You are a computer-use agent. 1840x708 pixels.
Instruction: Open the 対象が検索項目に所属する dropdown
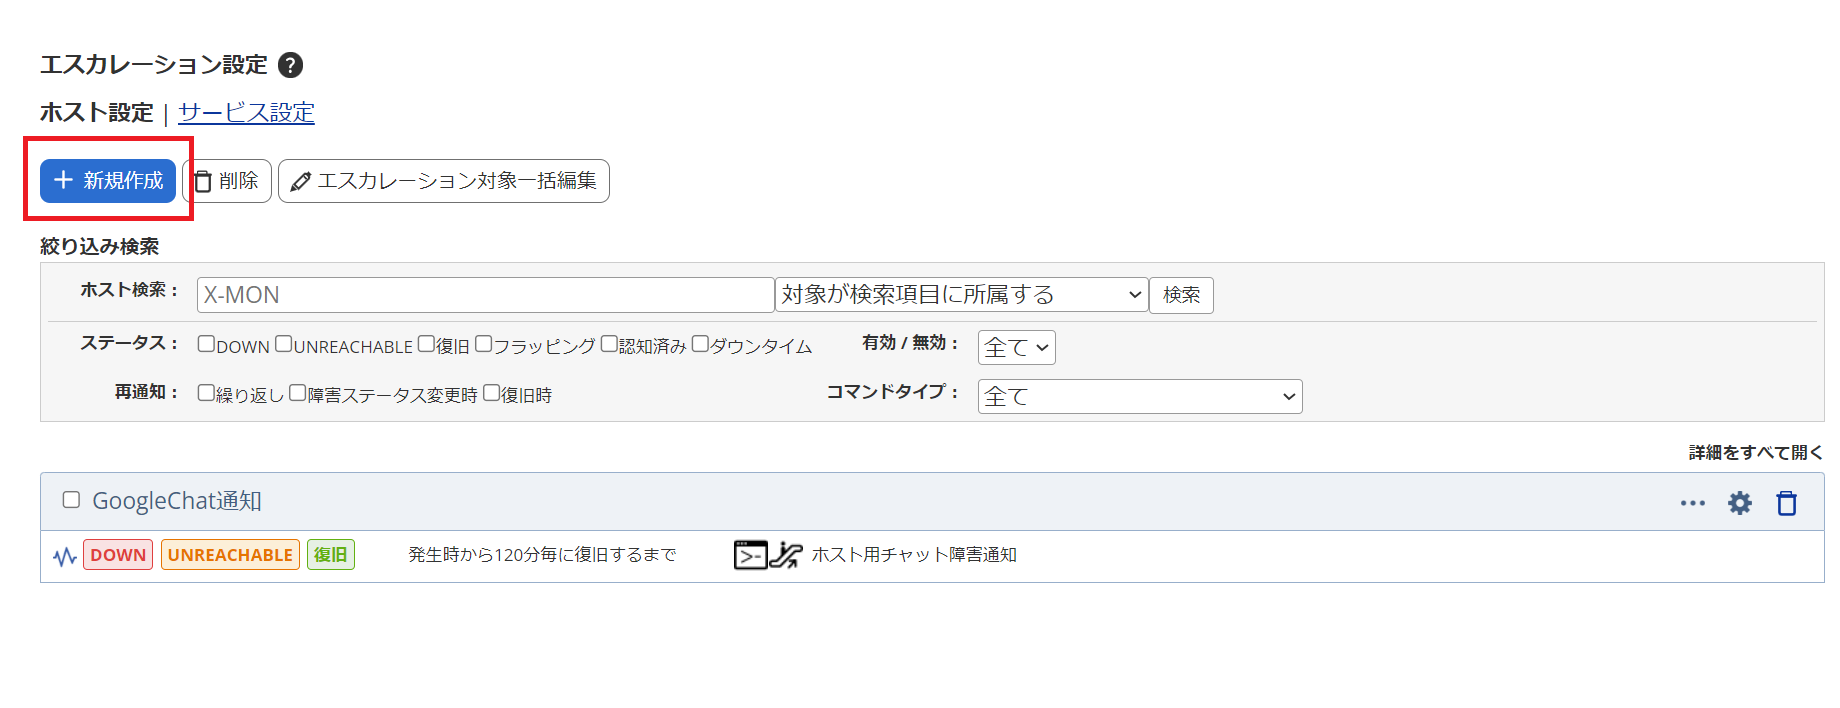coord(961,295)
